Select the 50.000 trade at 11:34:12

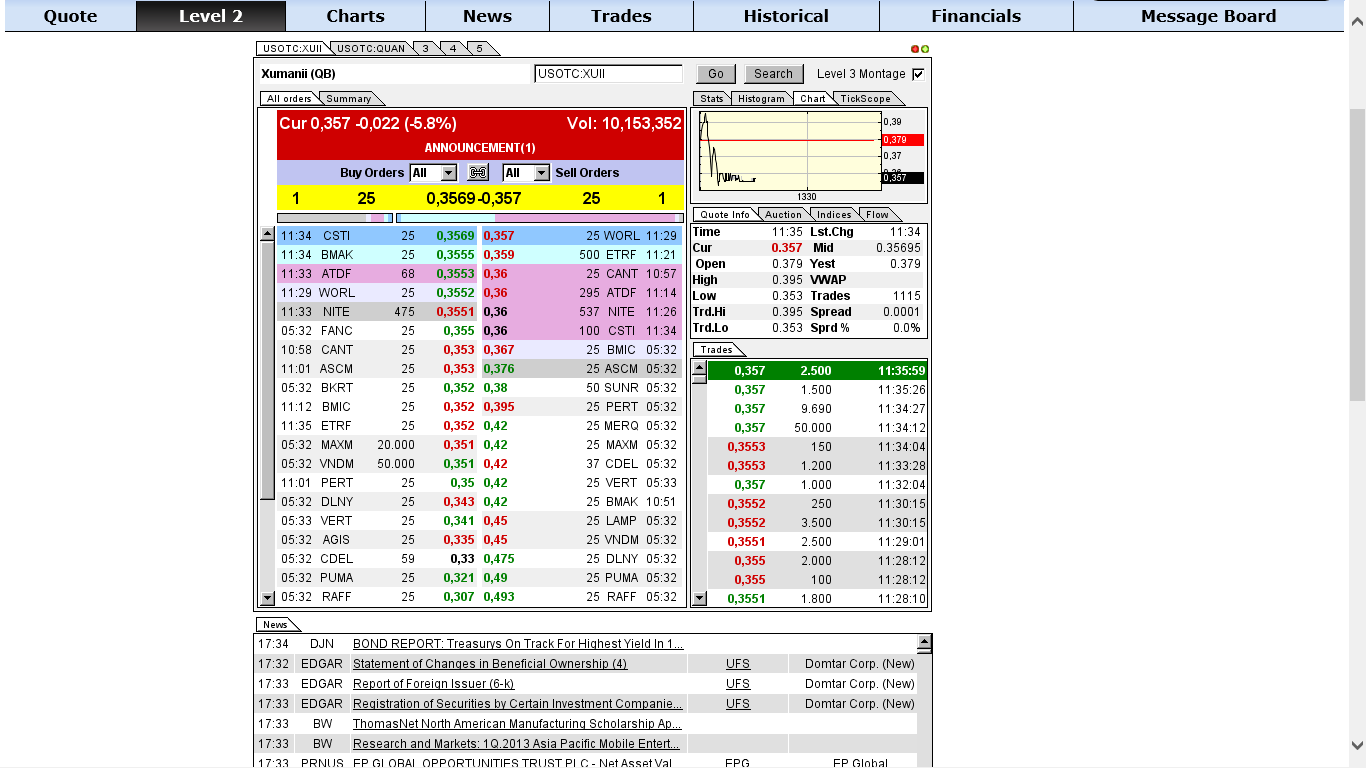[x=817, y=428]
